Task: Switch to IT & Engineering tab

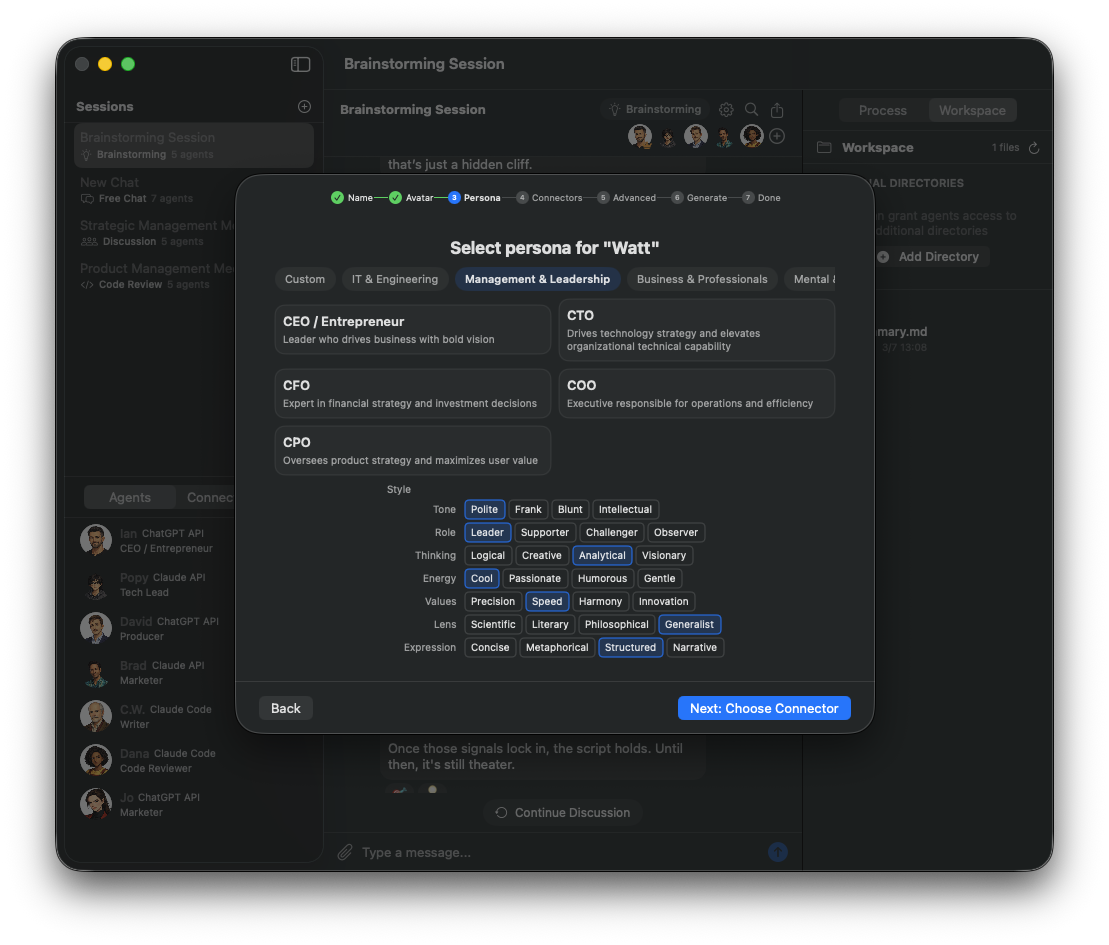Action: [x=395, y=279]
